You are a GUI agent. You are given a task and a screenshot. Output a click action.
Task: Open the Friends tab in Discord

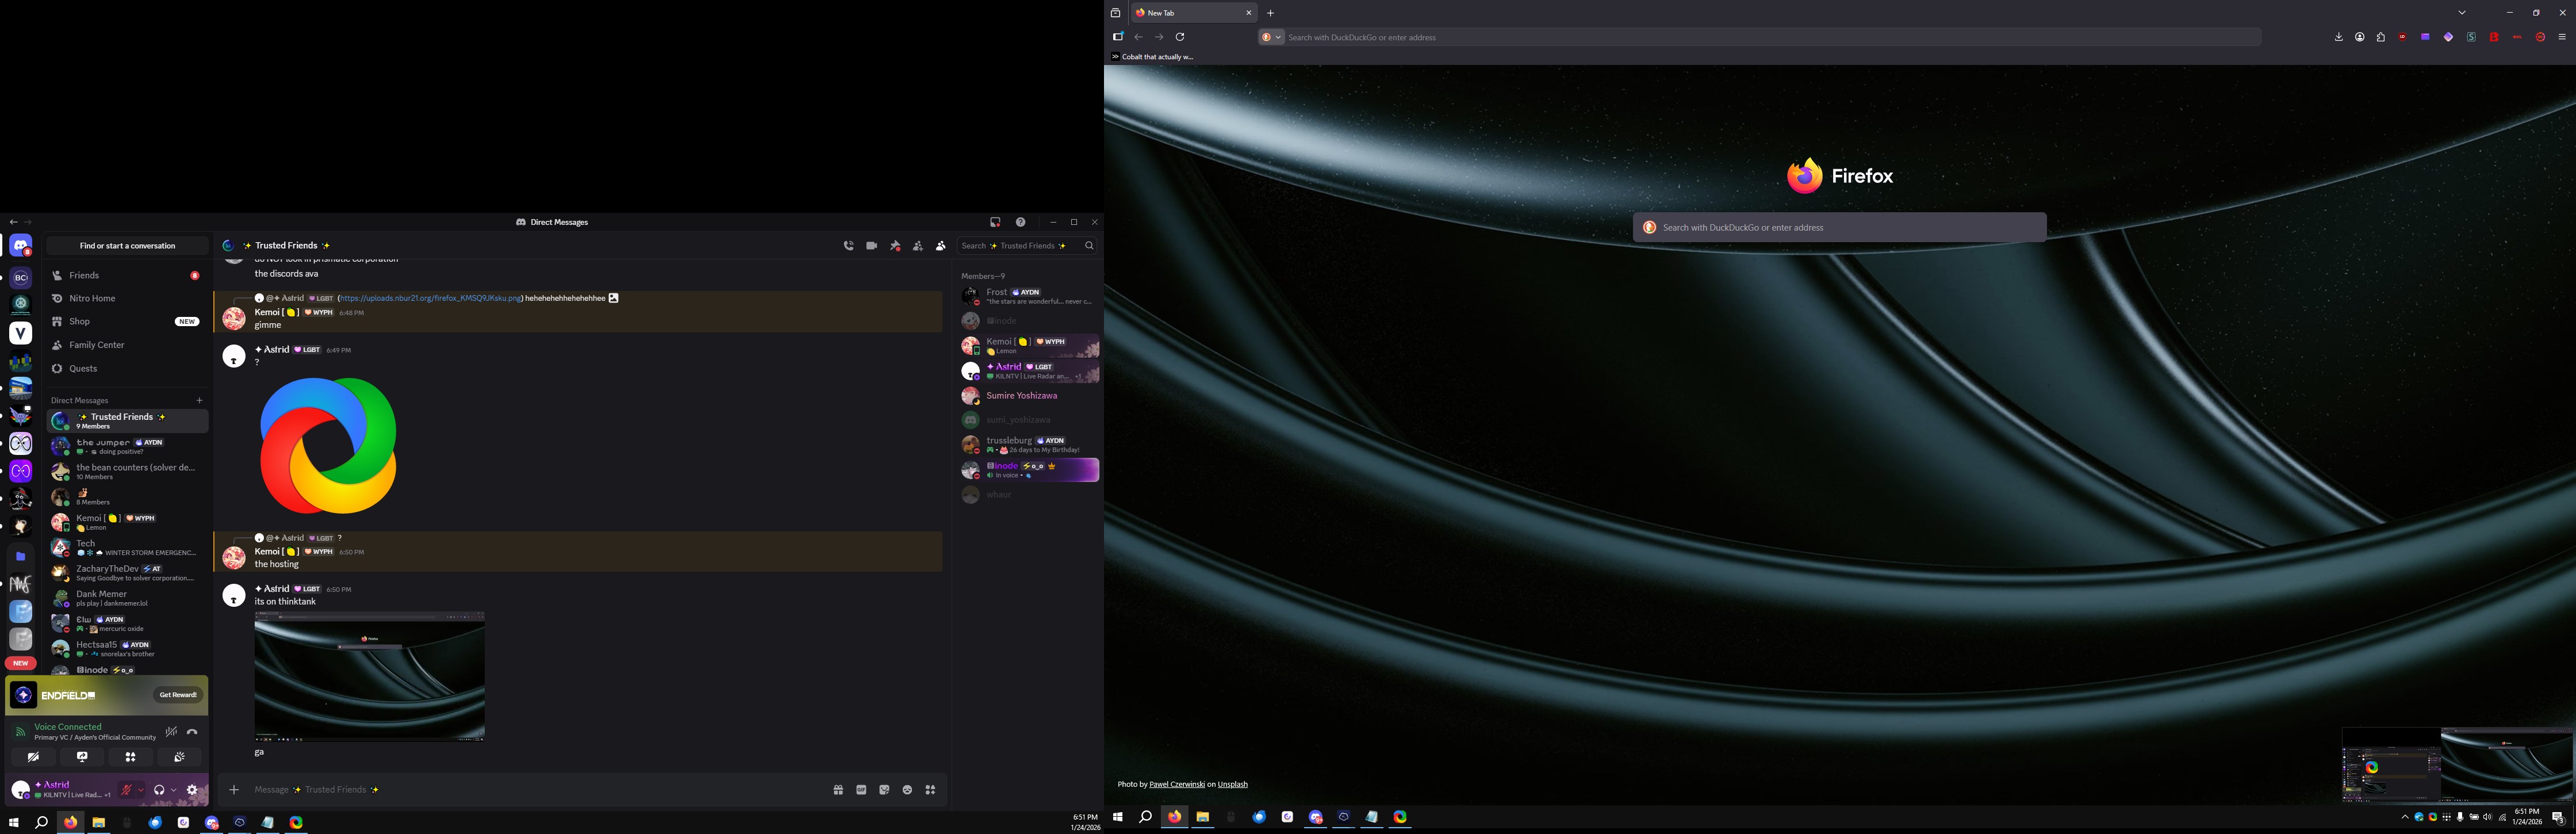pyautogui.click(x=84, y=275)
